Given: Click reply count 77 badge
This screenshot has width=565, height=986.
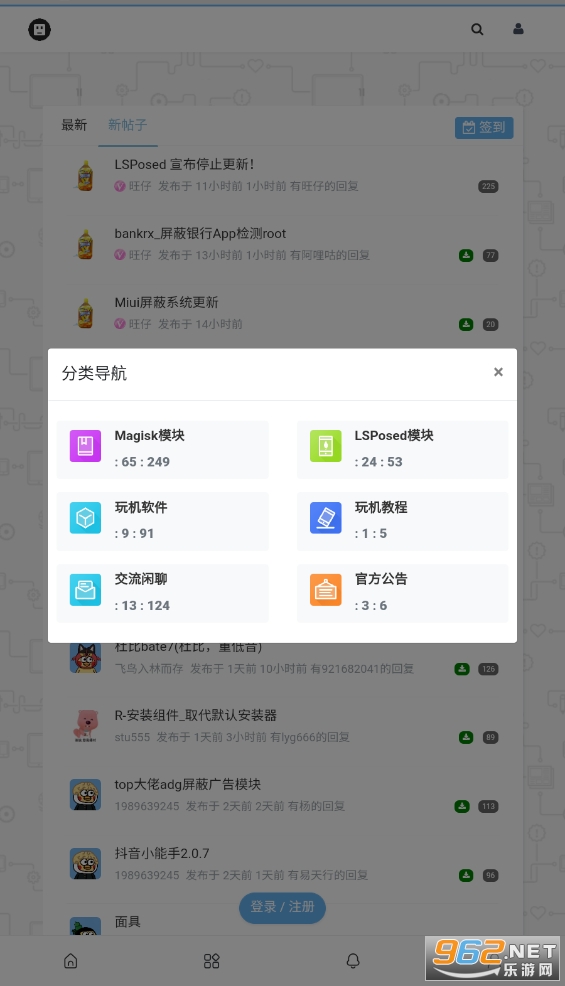Looking at the screenshot, I should tap(491, 255).
